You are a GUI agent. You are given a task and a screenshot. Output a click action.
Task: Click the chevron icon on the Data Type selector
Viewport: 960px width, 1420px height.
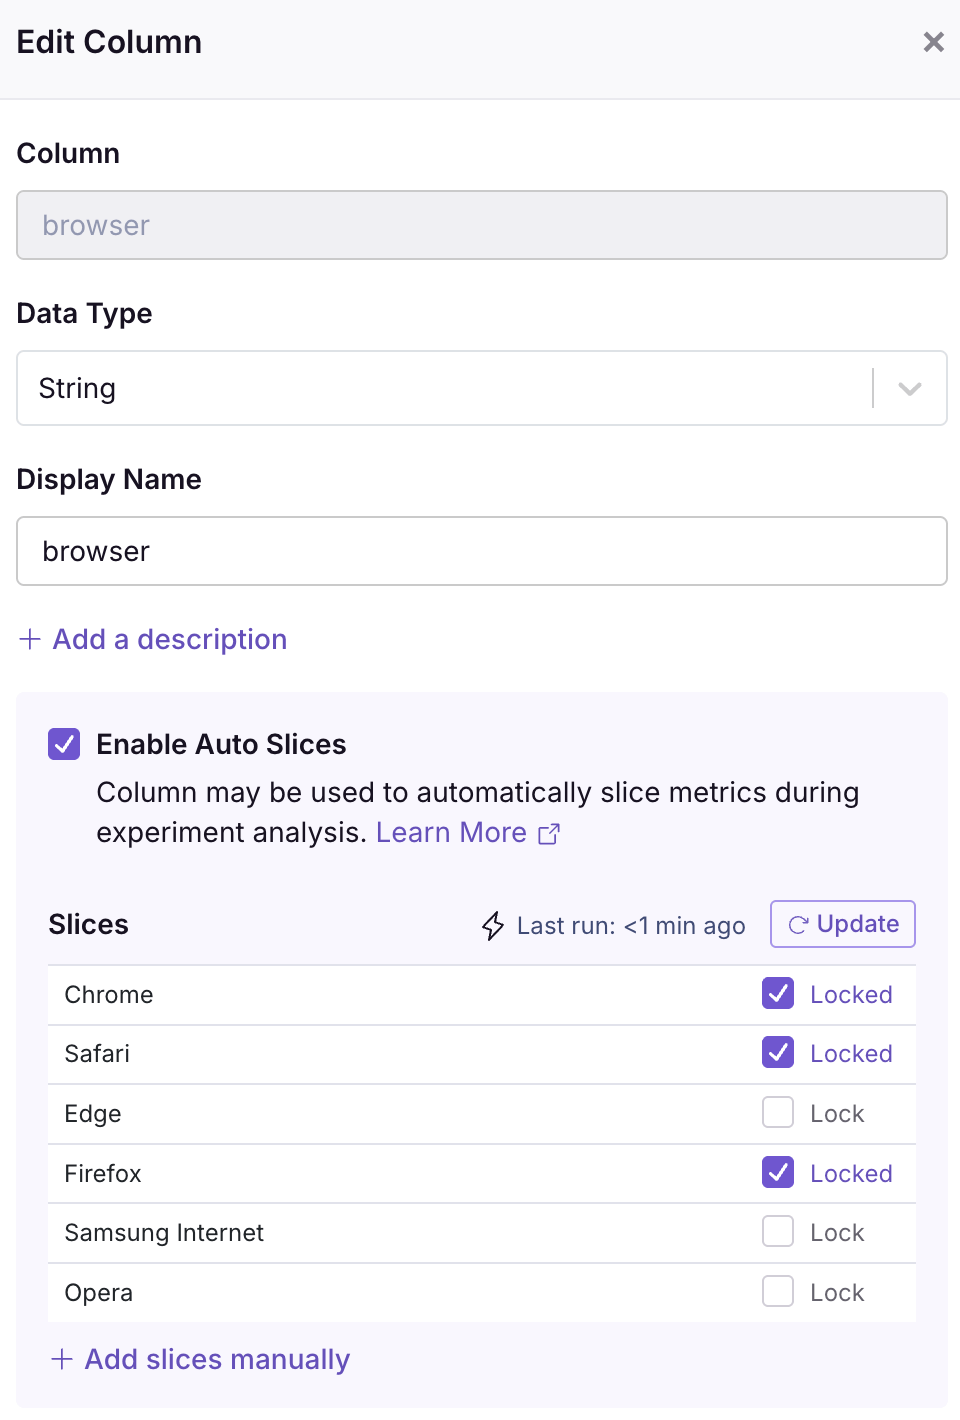coord(909,389)
